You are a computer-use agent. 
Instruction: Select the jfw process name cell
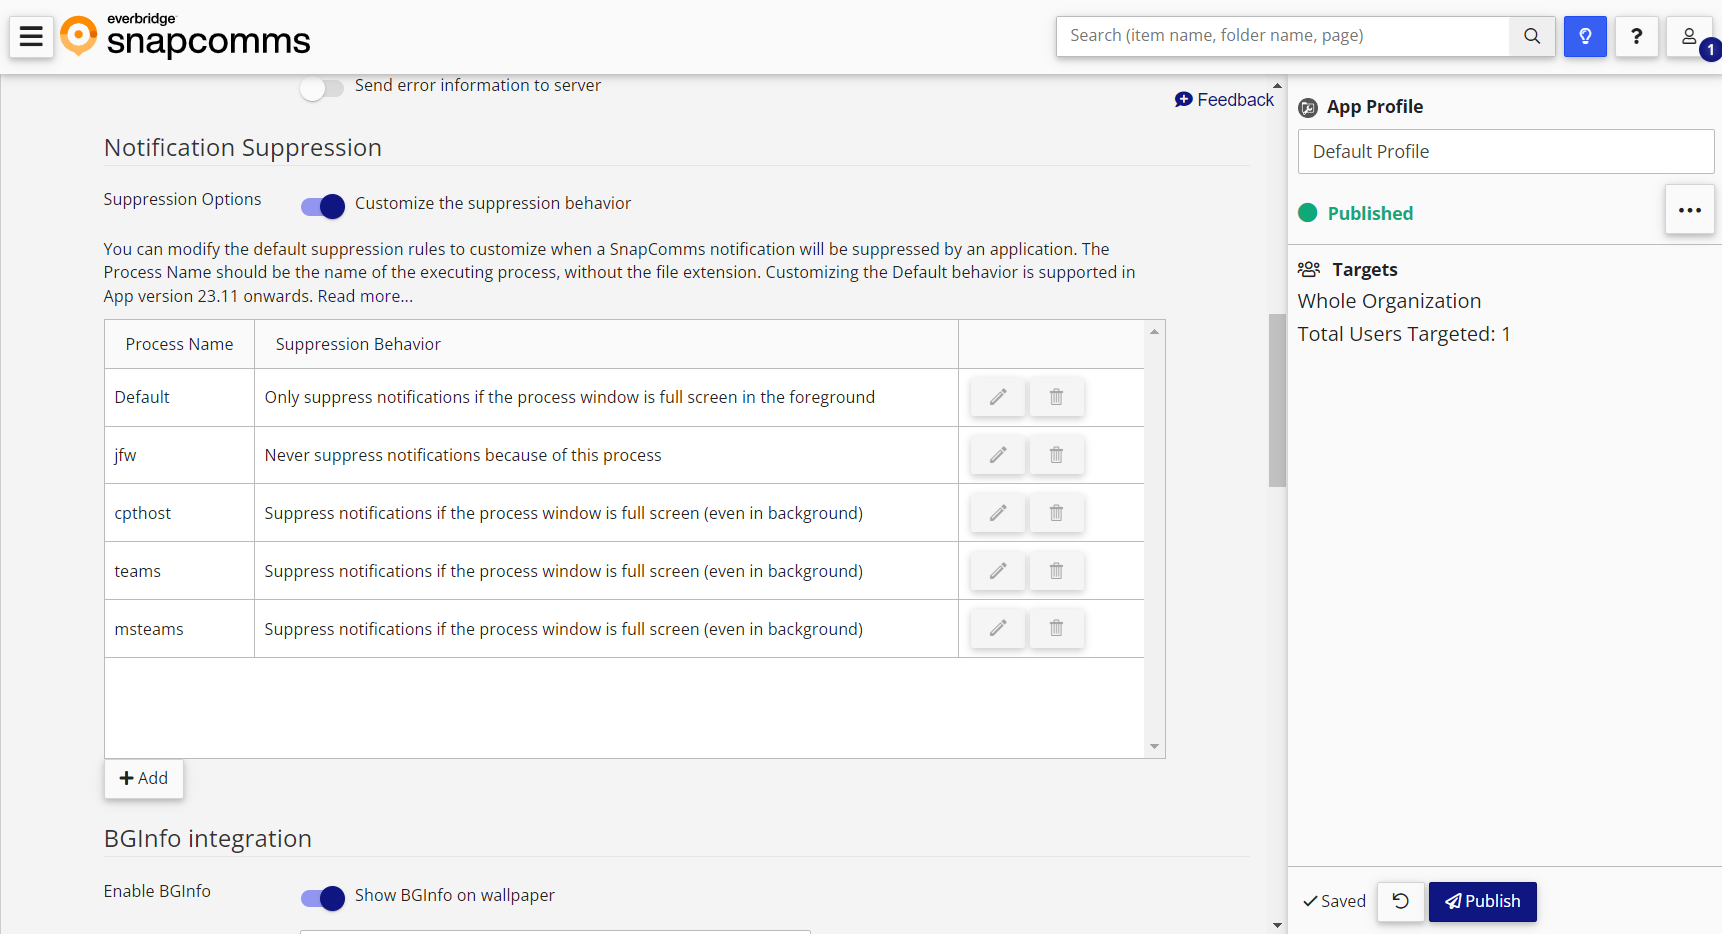180,455
